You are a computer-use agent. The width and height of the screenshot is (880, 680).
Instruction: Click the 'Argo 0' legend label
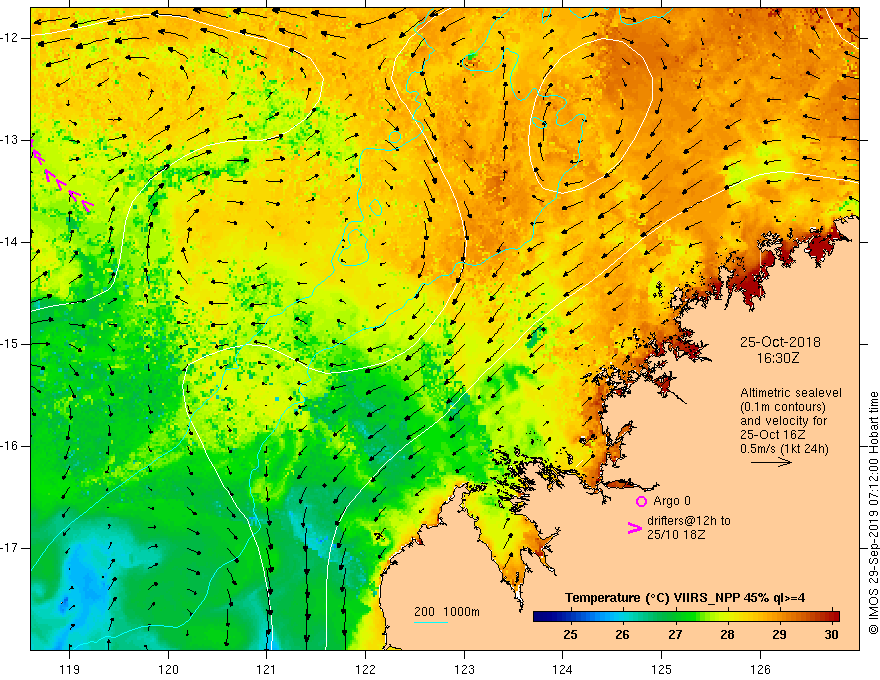[672, 501]
